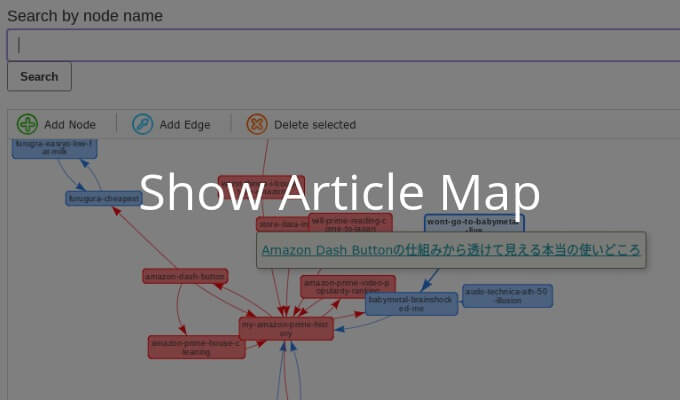Click the blue Add Edge icon

tap(143, 124)
